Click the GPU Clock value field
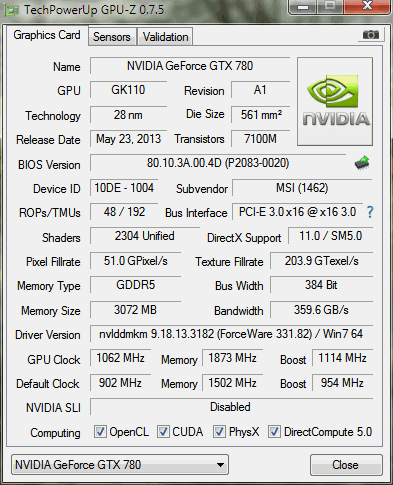 (120, 358)
